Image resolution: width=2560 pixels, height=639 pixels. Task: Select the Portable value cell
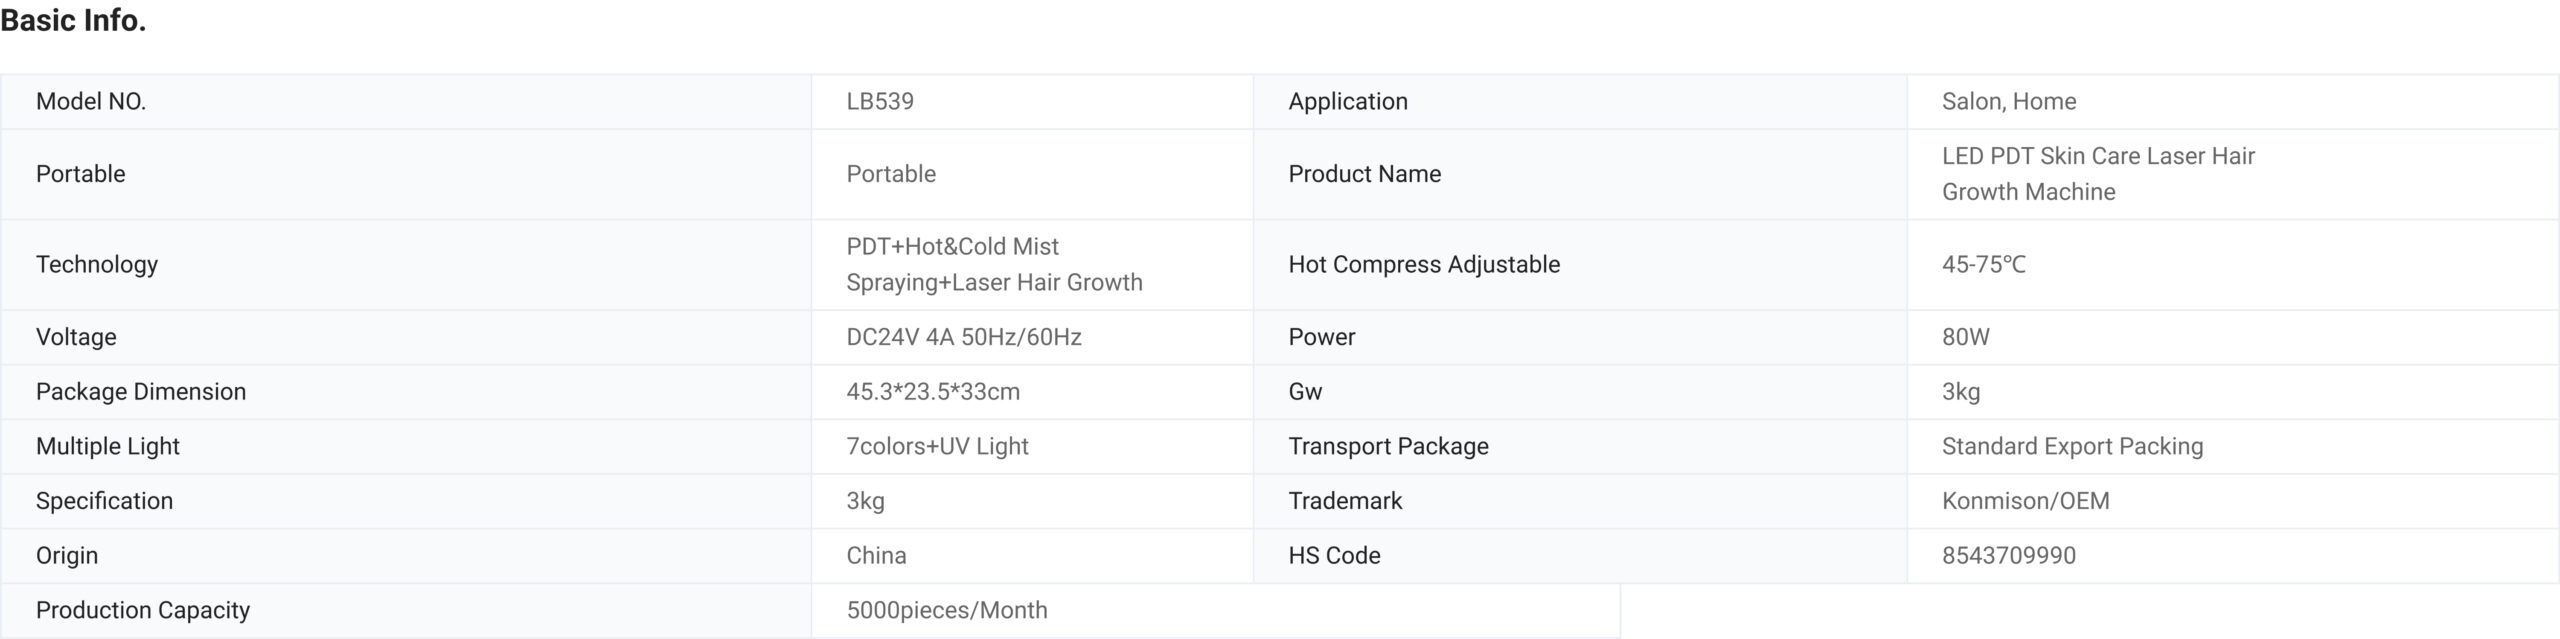tap(1032, 174)
